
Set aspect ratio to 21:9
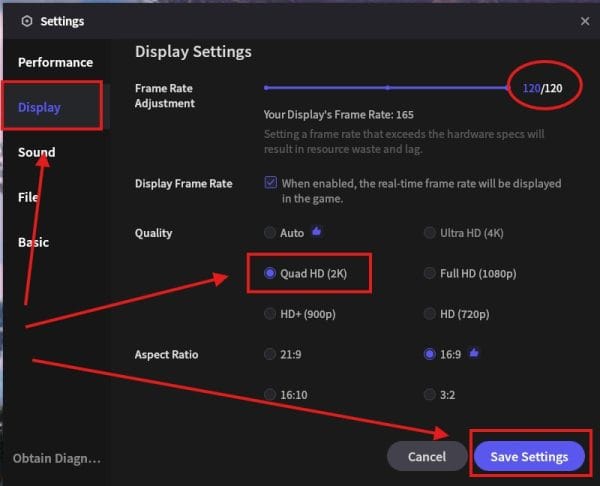270,354
